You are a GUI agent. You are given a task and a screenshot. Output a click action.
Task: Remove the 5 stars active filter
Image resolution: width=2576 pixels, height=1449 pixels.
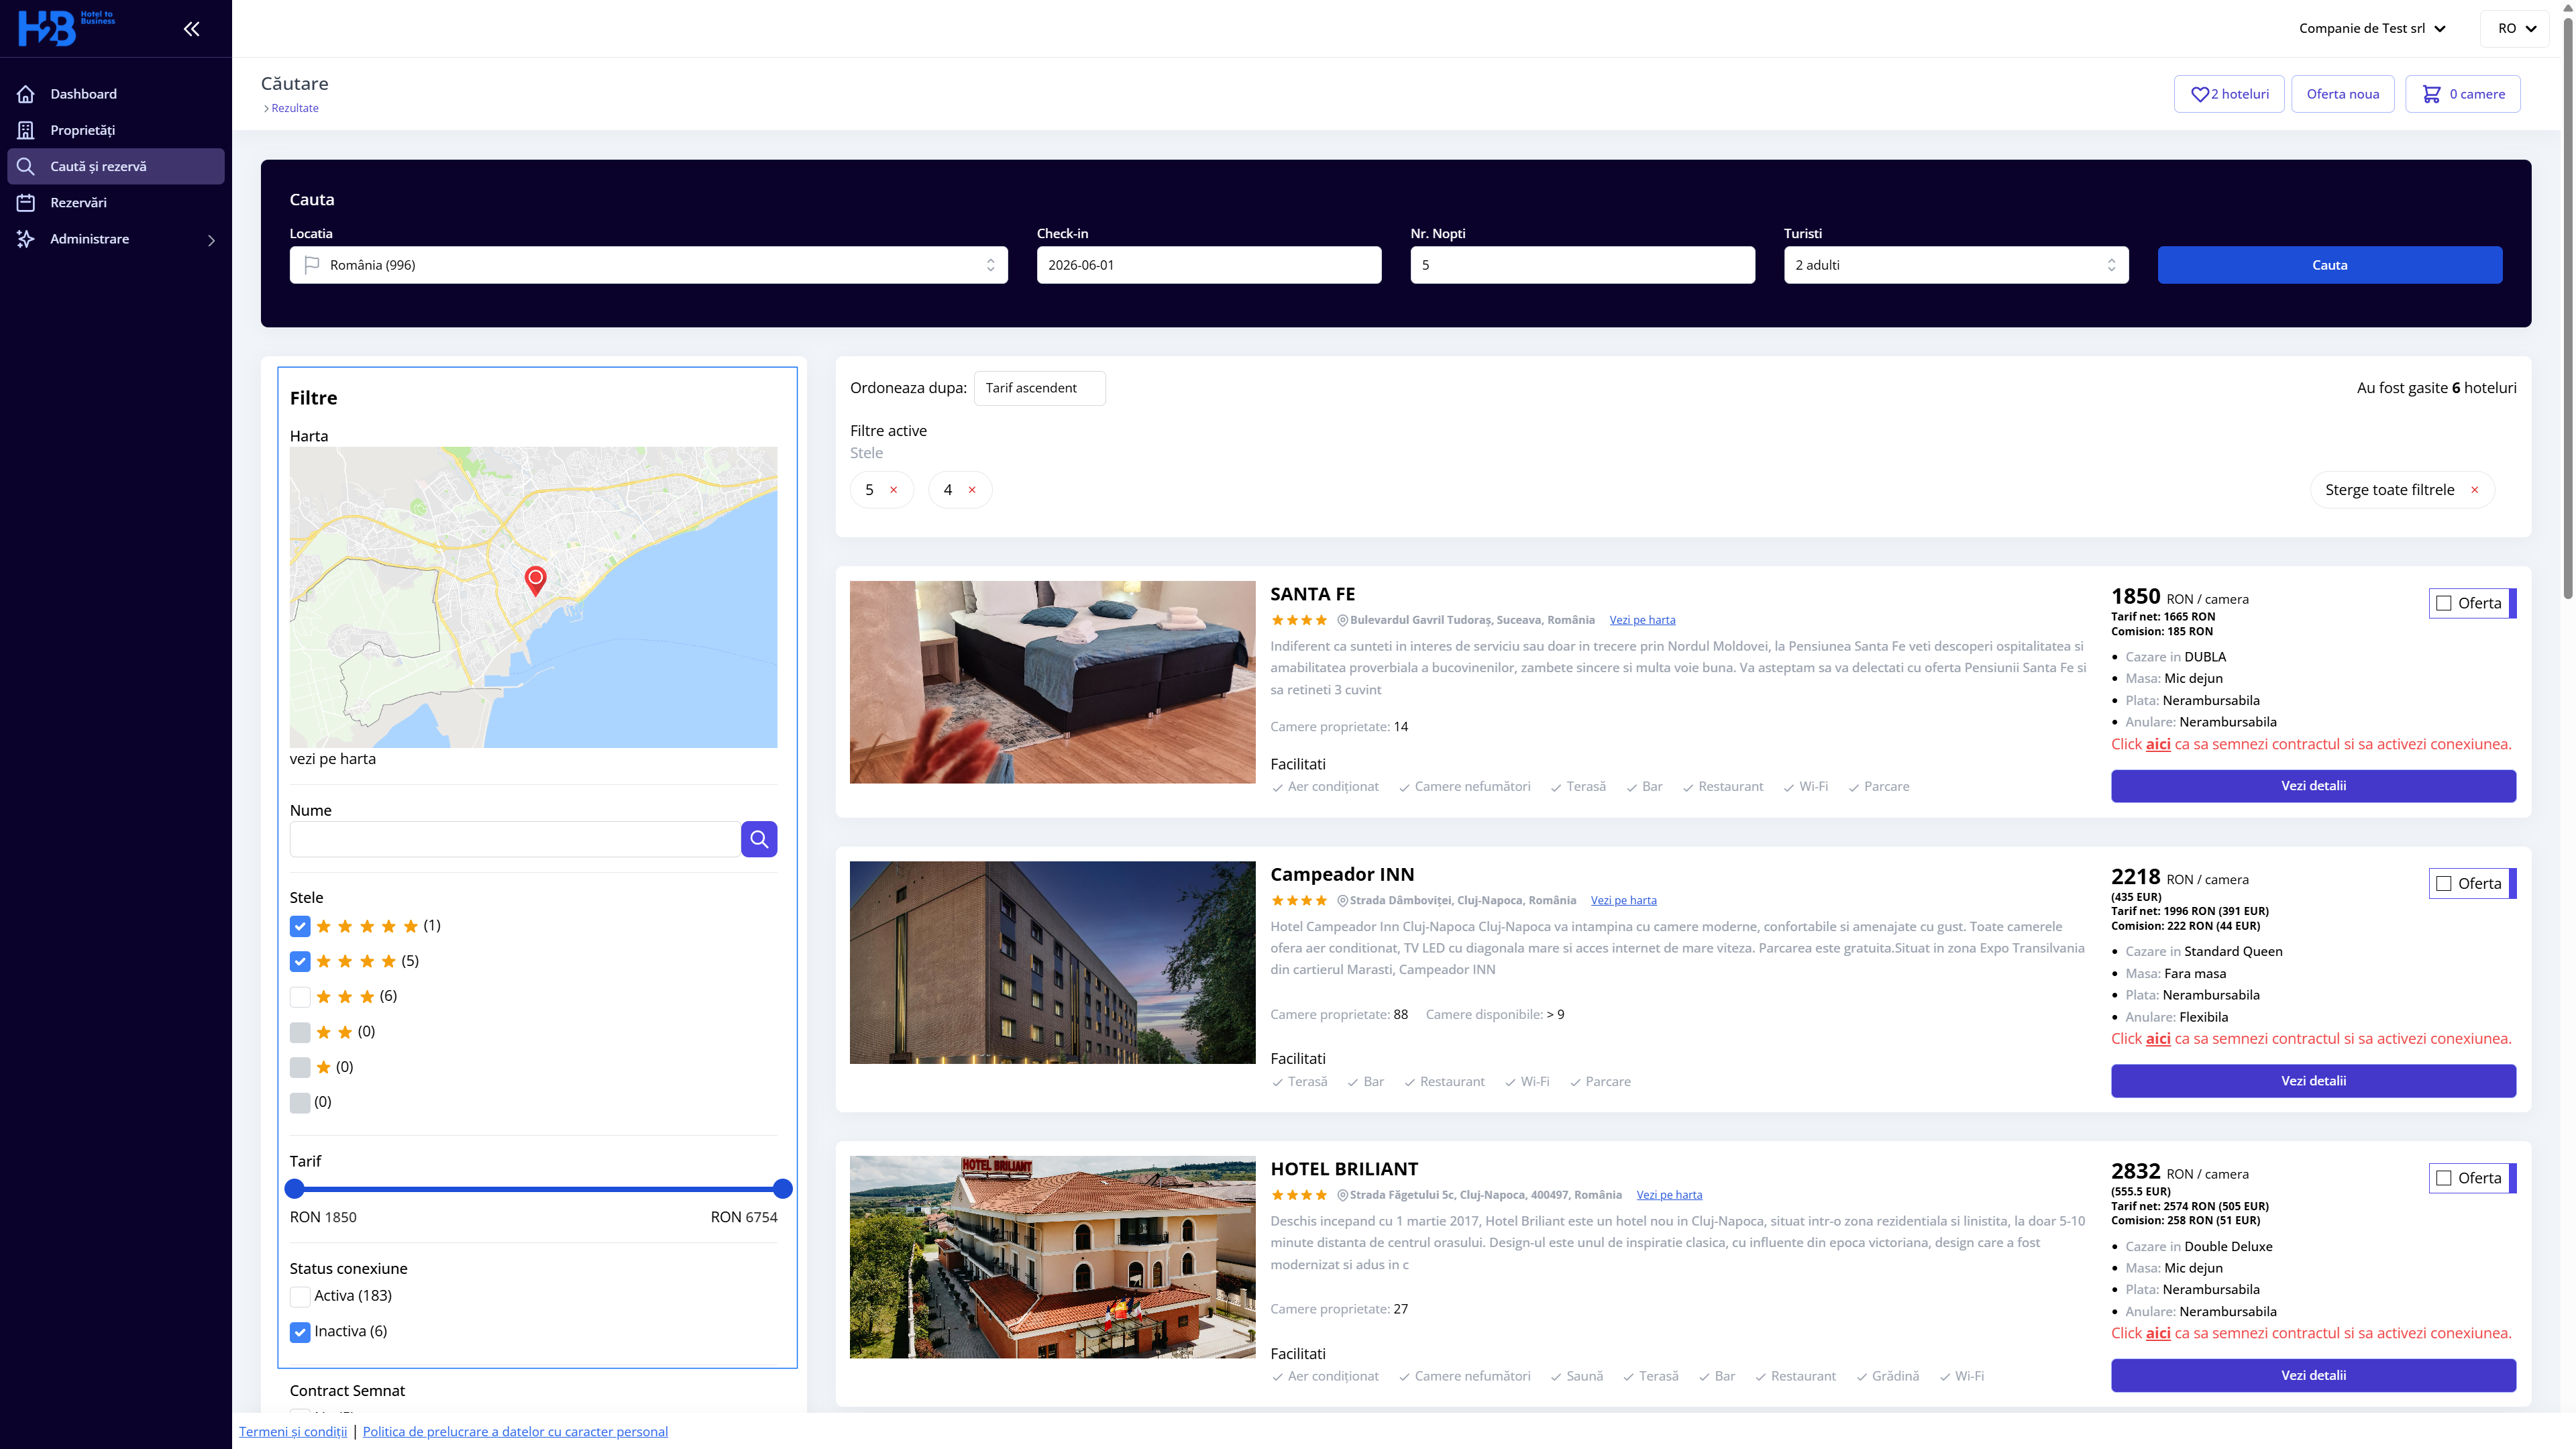point(894,490)
